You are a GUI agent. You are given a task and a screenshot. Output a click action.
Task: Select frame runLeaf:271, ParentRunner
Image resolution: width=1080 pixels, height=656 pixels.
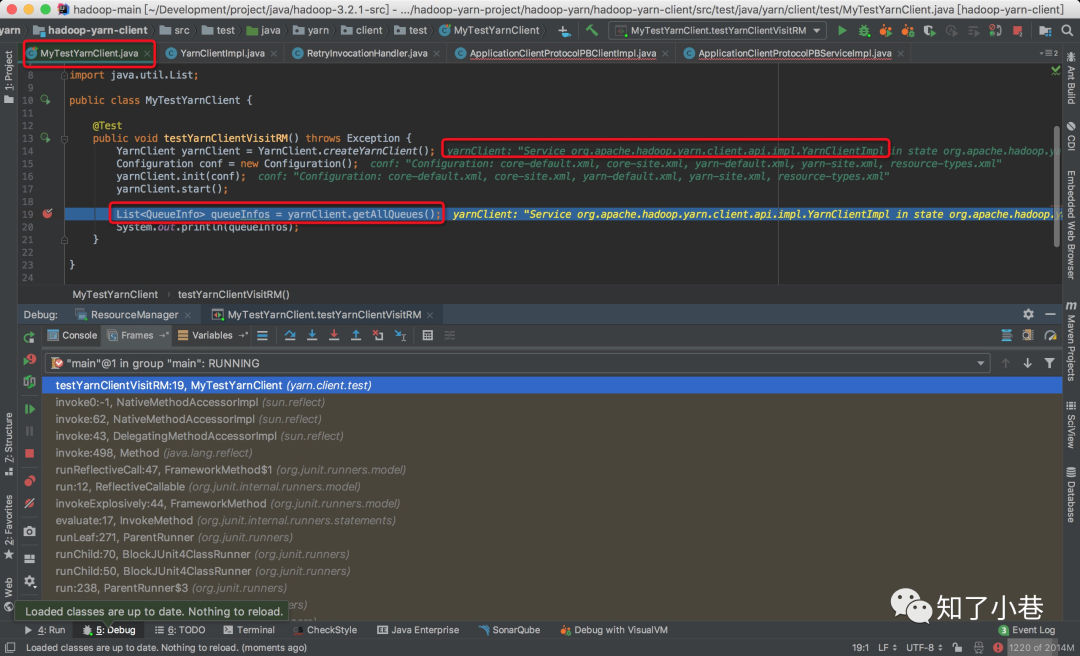coord(552,537)
